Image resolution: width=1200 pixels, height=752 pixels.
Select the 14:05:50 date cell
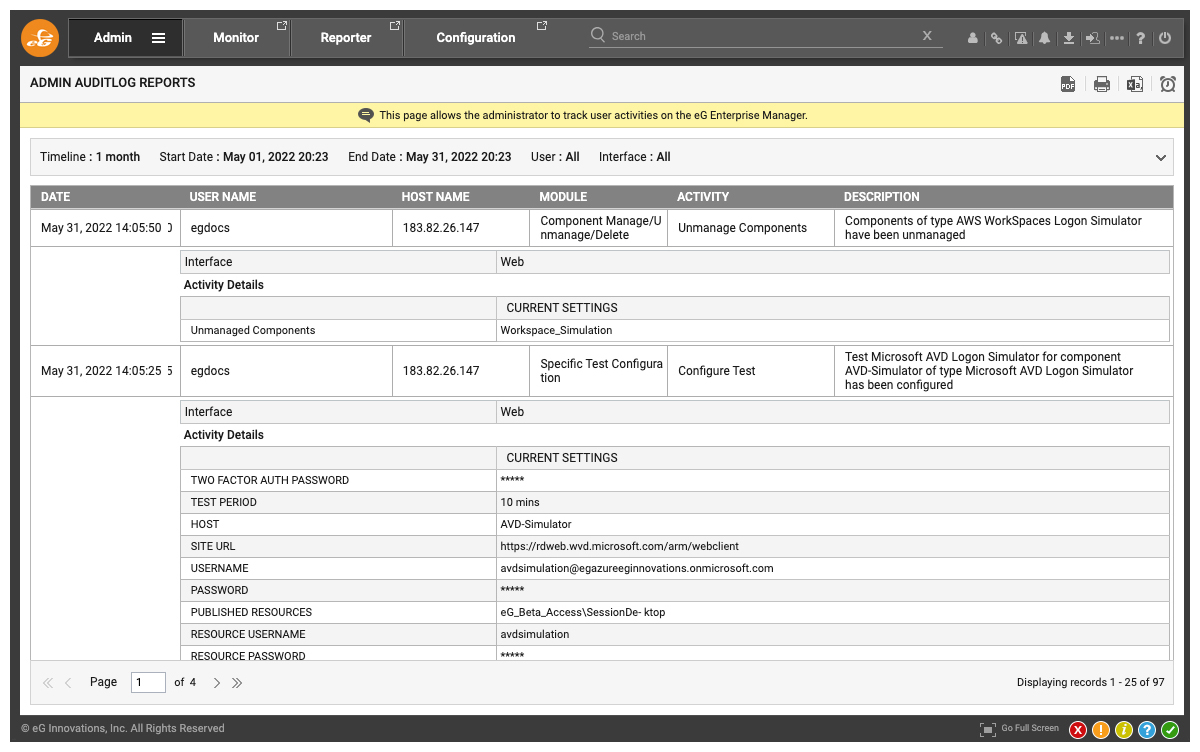point(105,228)
